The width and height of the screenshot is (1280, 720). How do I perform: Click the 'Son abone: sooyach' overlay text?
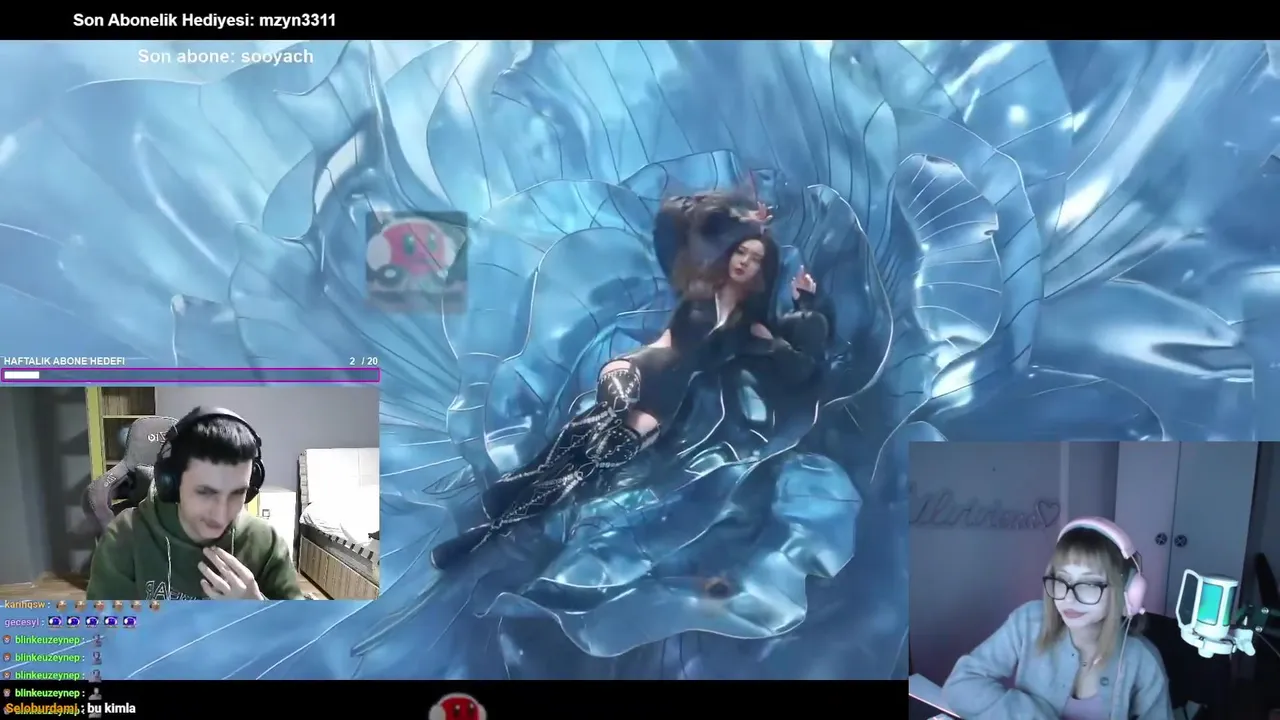point(225,56)
